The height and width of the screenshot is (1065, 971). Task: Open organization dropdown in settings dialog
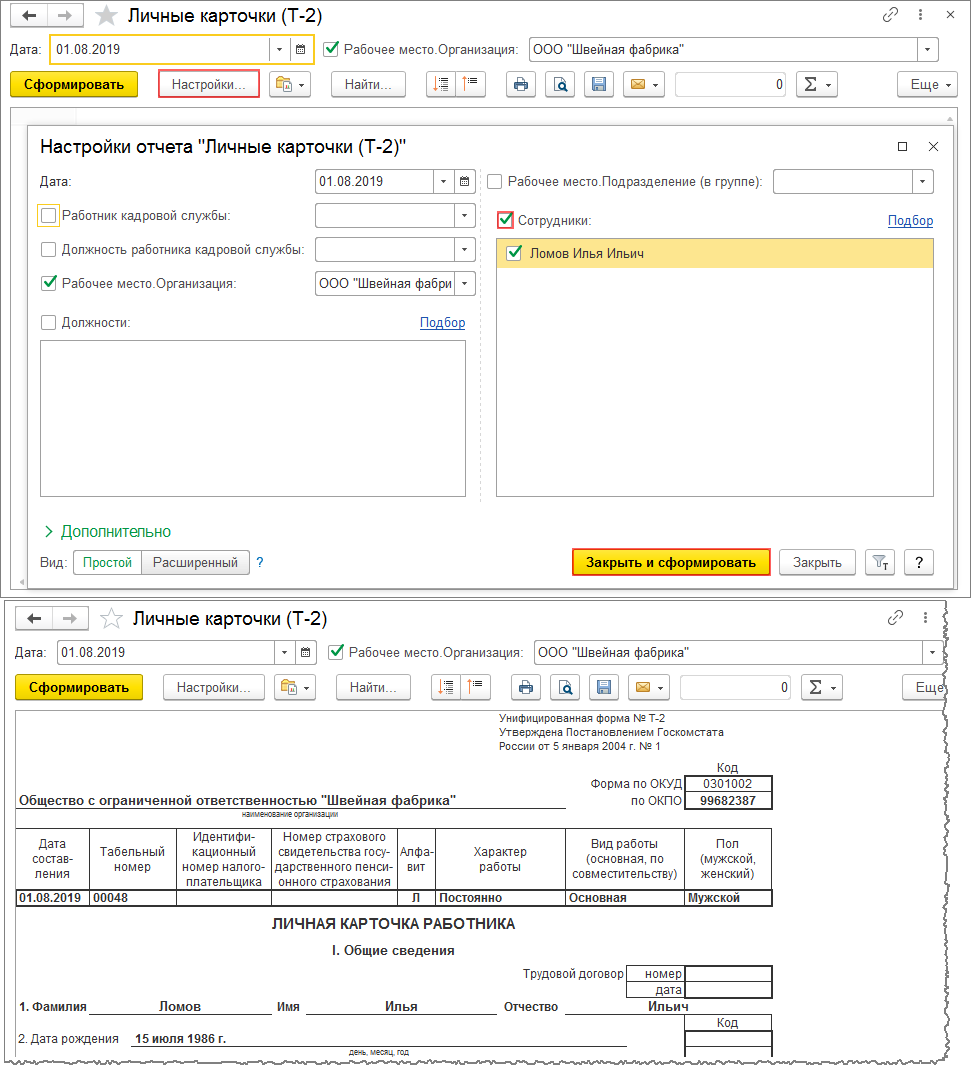(464, 283)
